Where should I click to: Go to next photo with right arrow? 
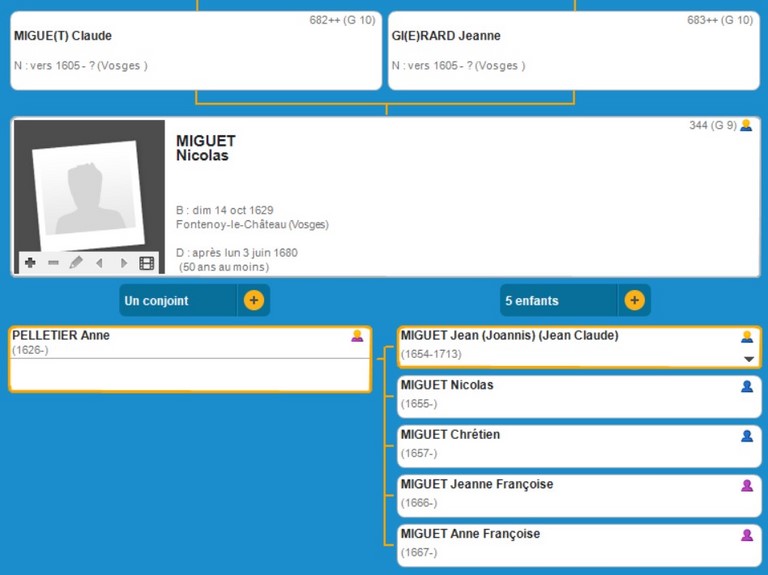click(x=124, y=263)
